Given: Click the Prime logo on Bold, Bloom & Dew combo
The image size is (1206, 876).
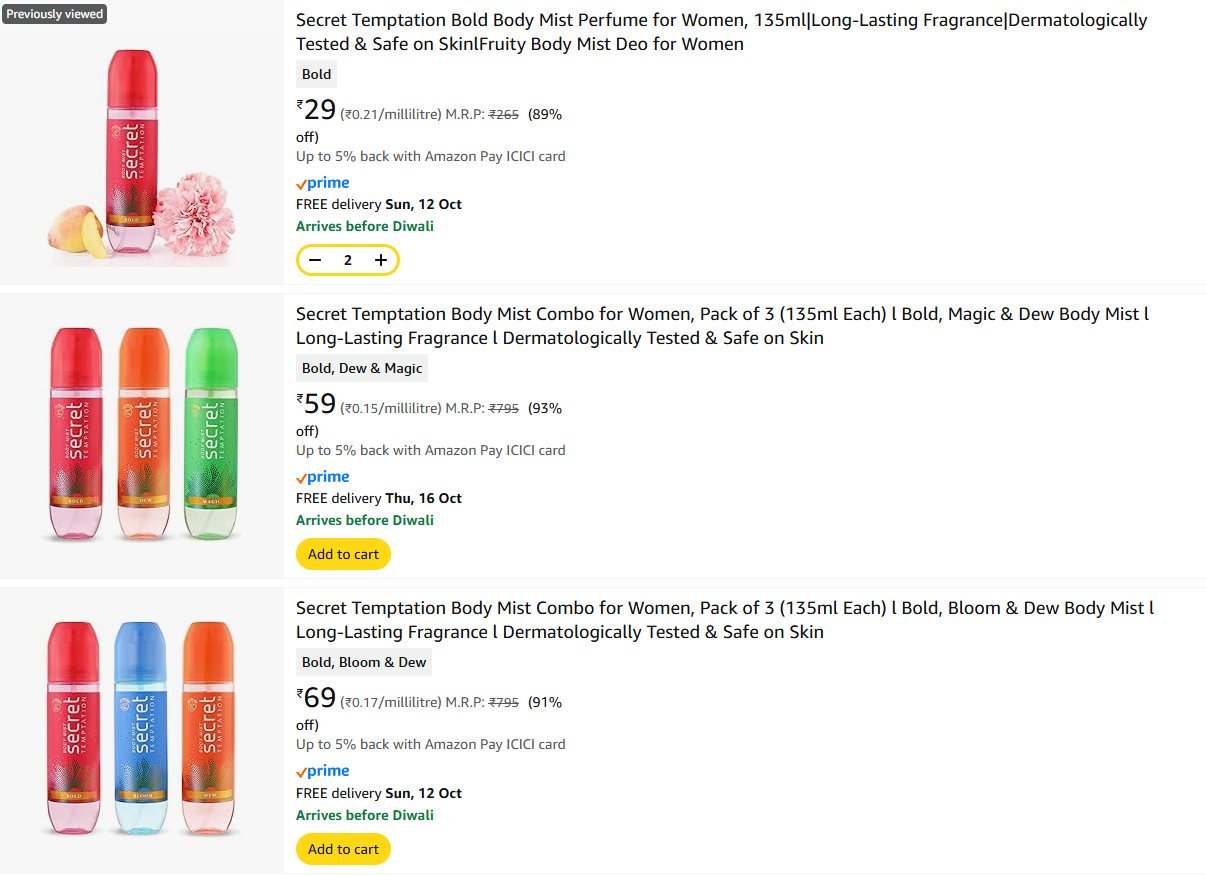Looking at the screenshot, I should click(x=323, y=771).
